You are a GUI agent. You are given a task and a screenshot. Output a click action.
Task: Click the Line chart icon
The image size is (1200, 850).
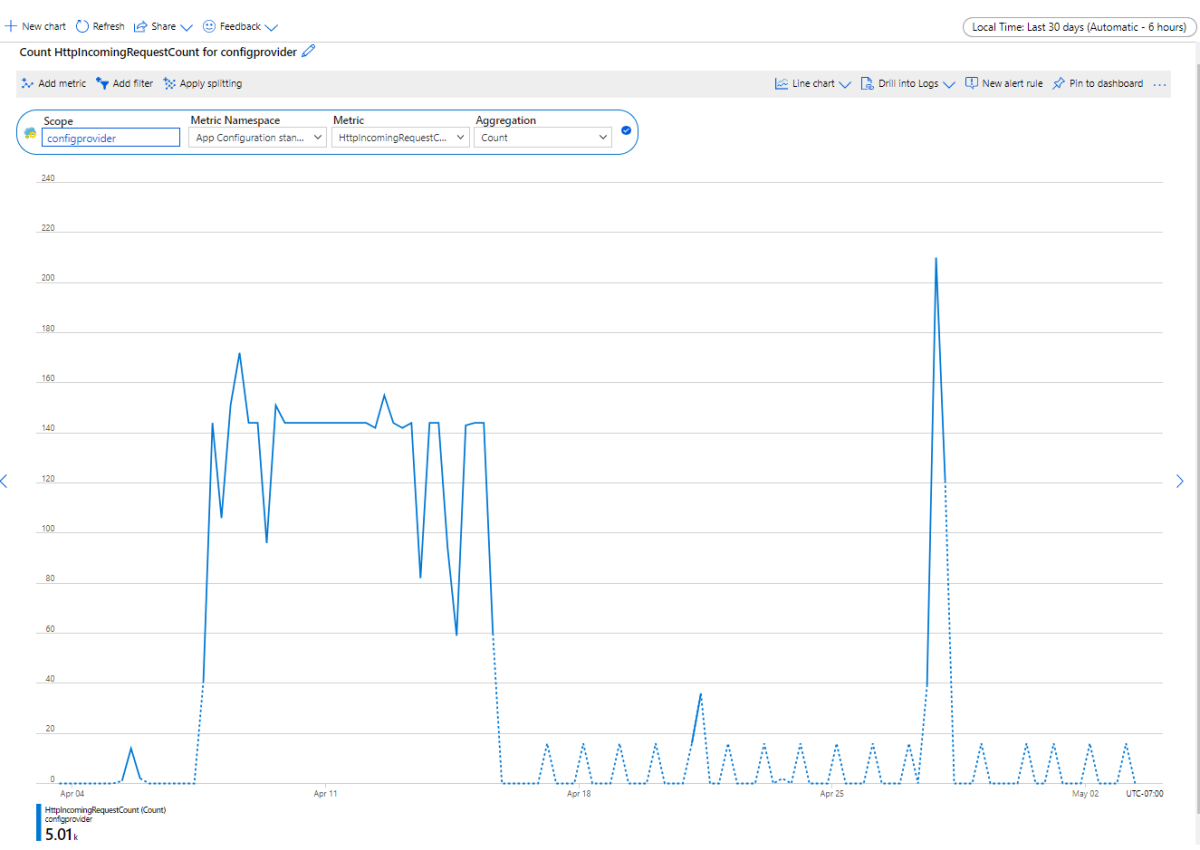[x=782, y=83]
